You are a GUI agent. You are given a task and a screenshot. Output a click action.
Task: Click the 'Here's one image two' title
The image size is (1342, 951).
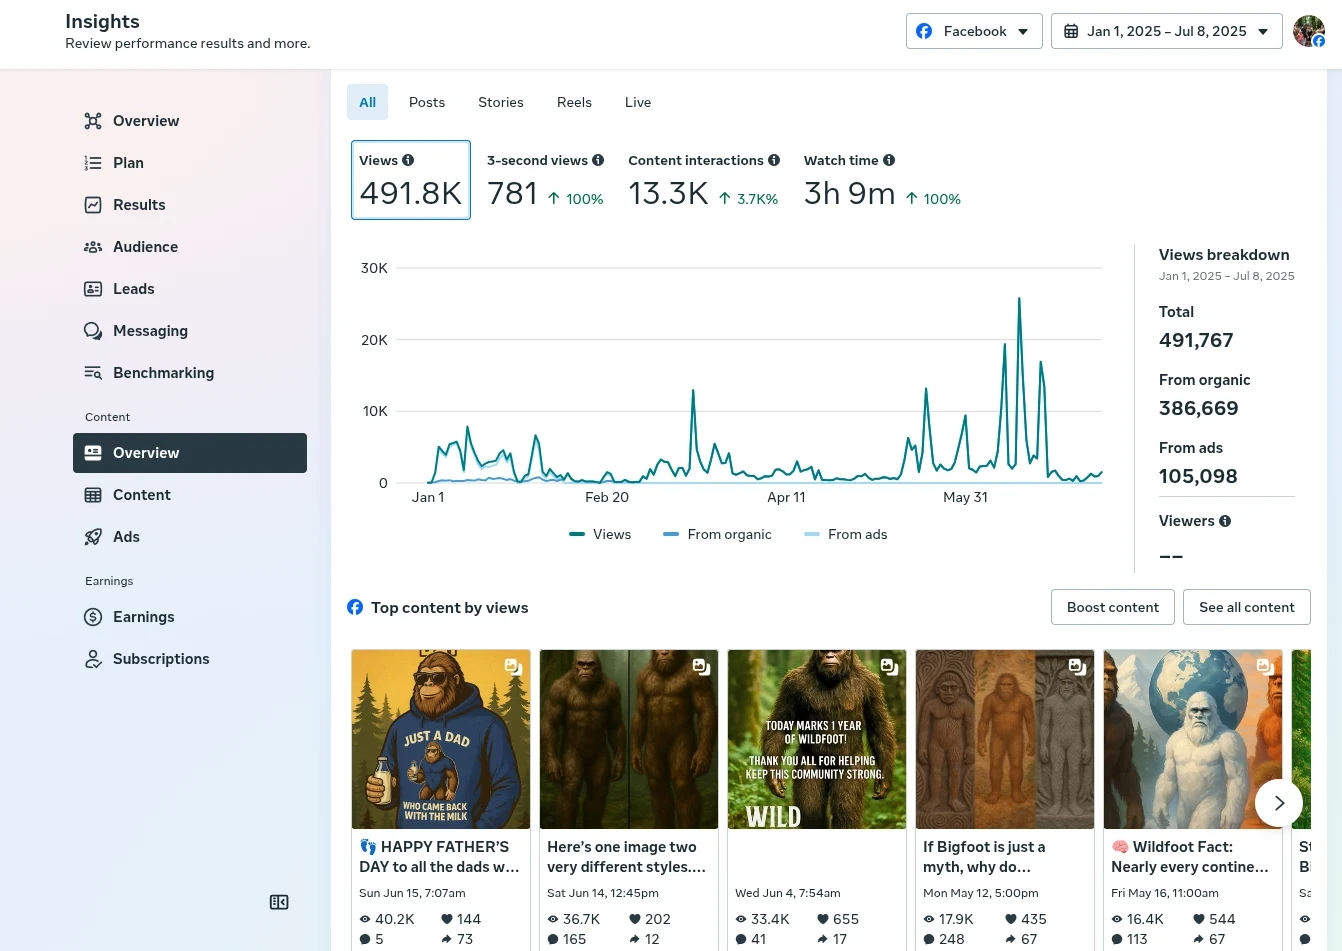click(627, 857)
